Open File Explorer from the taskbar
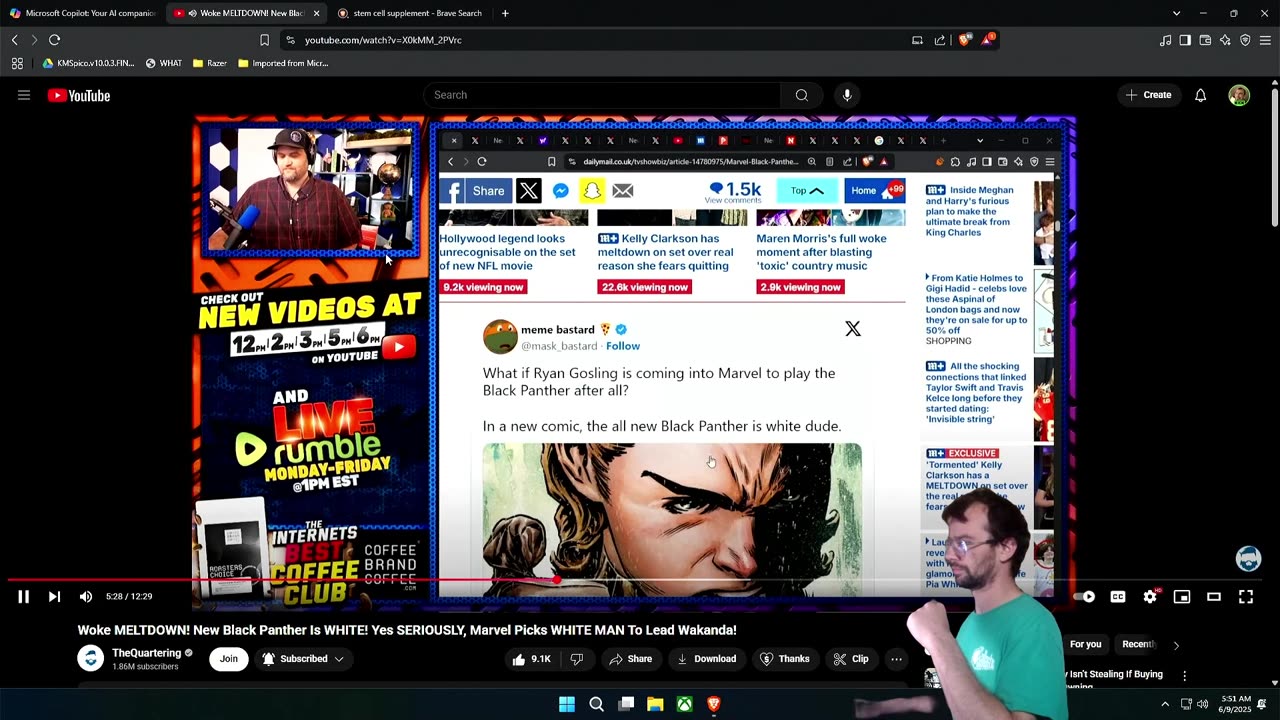This screenshot has height=720, width=1280. pyautogui.click(x=655, y=704)
